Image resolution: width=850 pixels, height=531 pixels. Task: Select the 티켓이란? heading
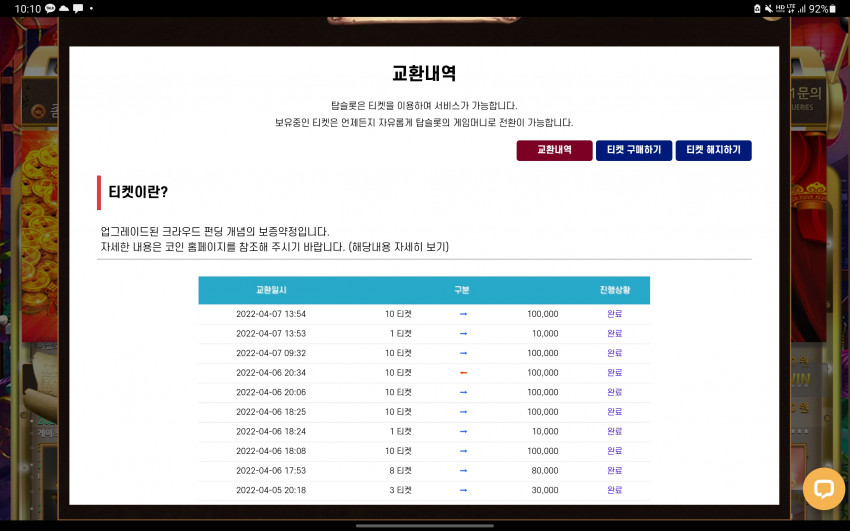click(138, 192)
